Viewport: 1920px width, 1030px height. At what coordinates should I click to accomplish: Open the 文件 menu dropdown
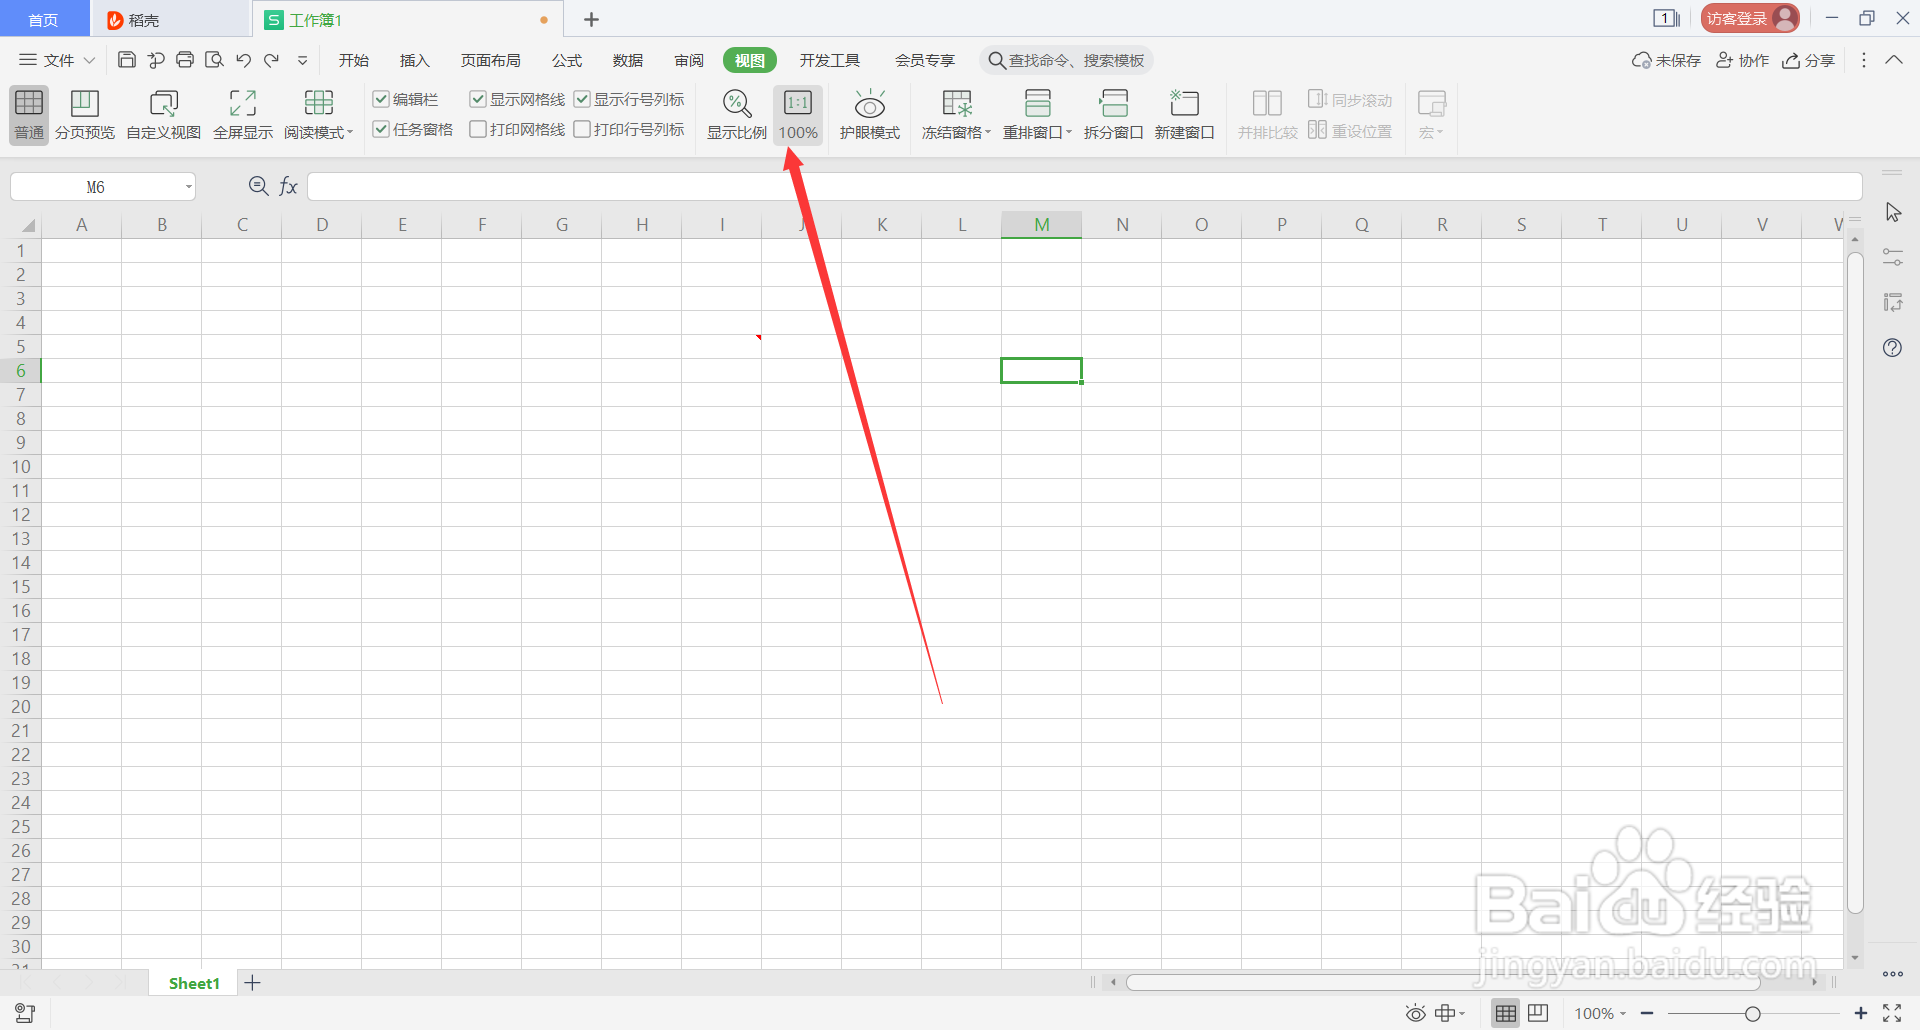[58, 60]
